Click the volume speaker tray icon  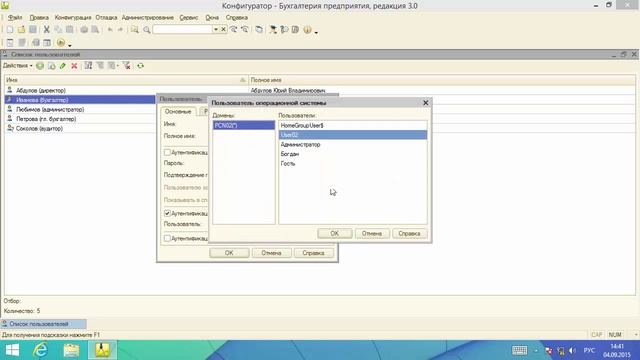pyautogui.click(x=572, y=351)
